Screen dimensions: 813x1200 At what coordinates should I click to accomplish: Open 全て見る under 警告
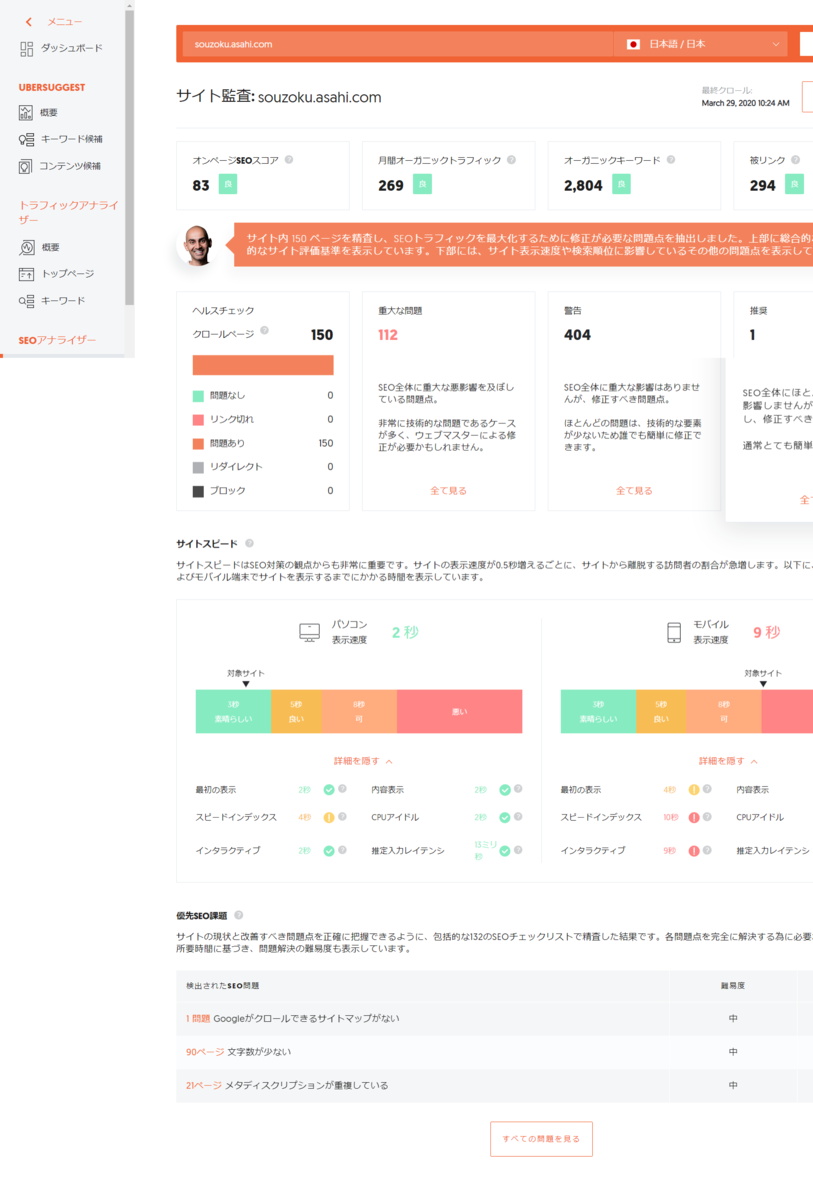[634, 491]
